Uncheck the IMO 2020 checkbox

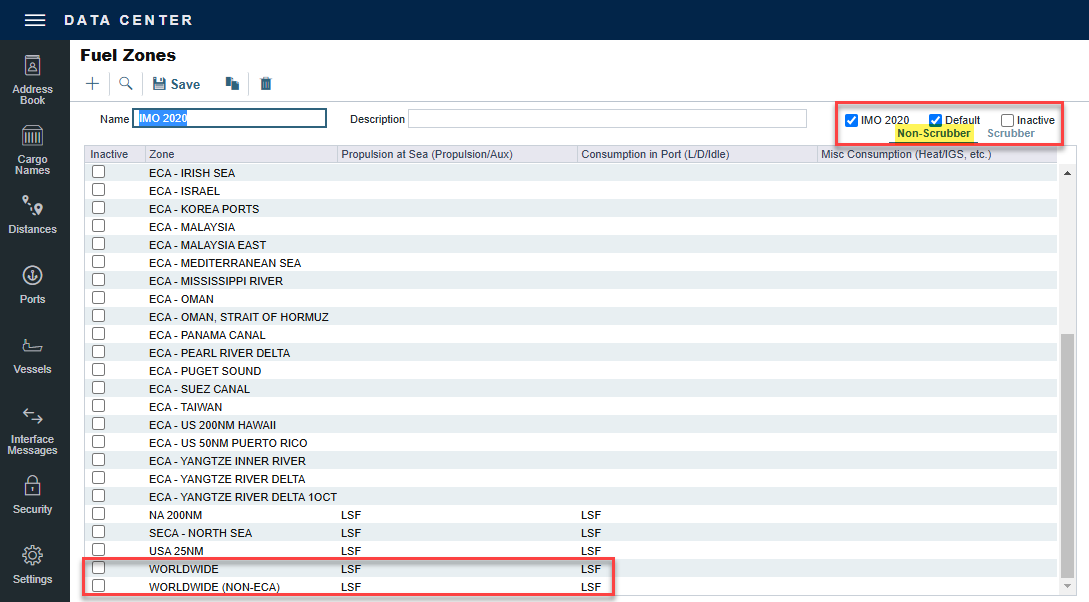tap(852, 120)
